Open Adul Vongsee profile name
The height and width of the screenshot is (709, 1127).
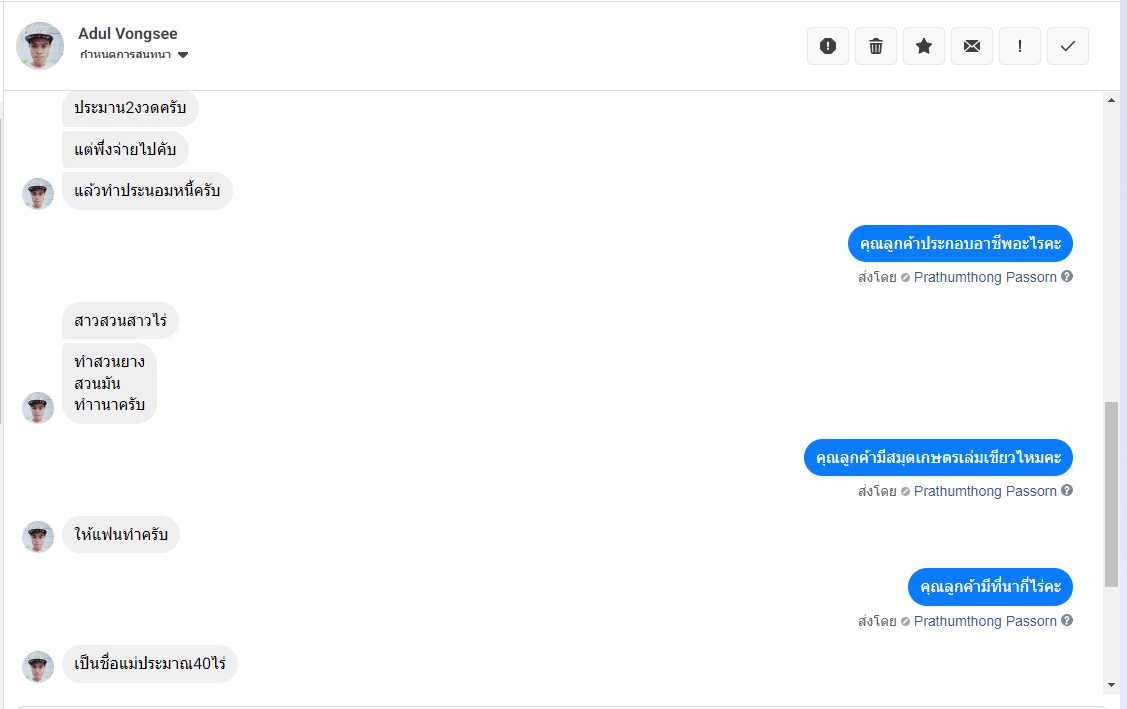128,34
